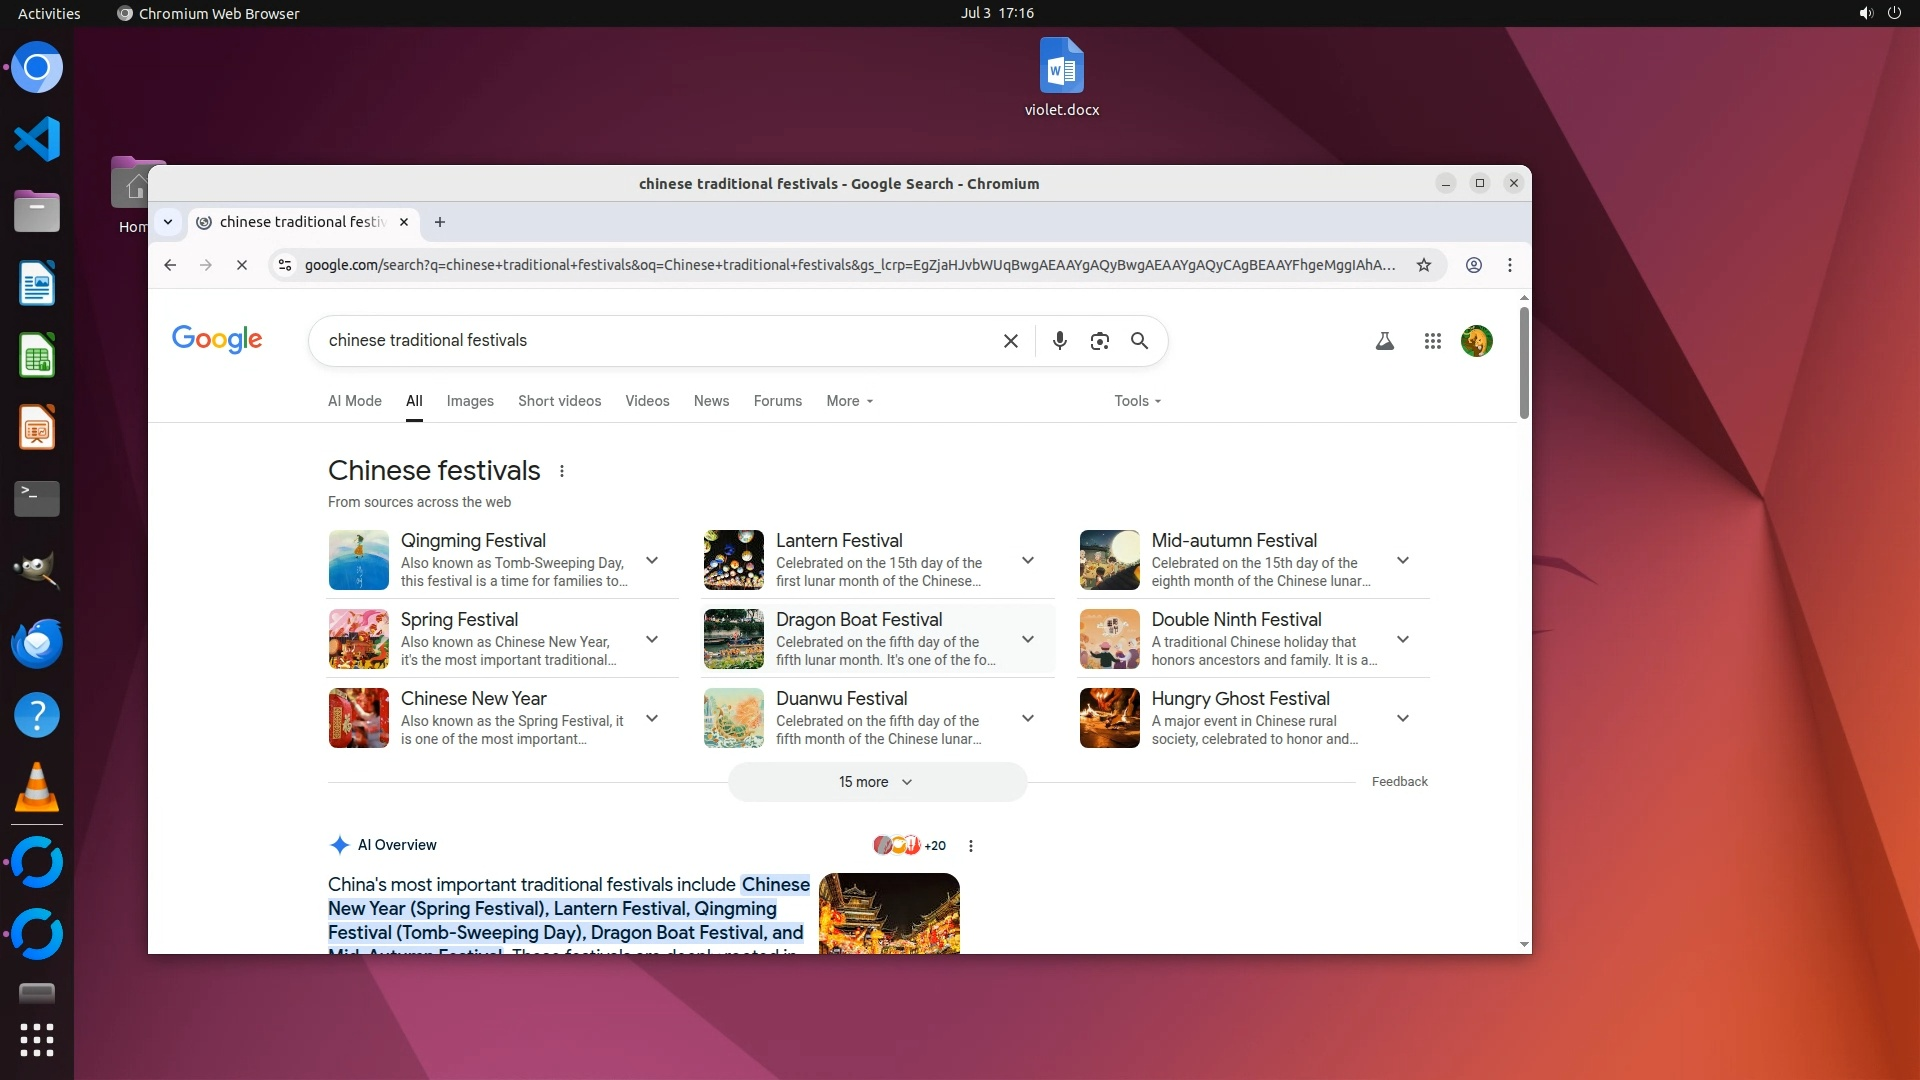Switch to the Images tab

pos(469,401)
